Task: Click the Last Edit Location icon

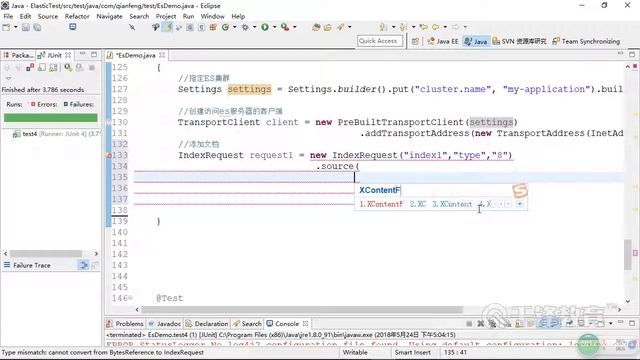Action: coord(423,27)
